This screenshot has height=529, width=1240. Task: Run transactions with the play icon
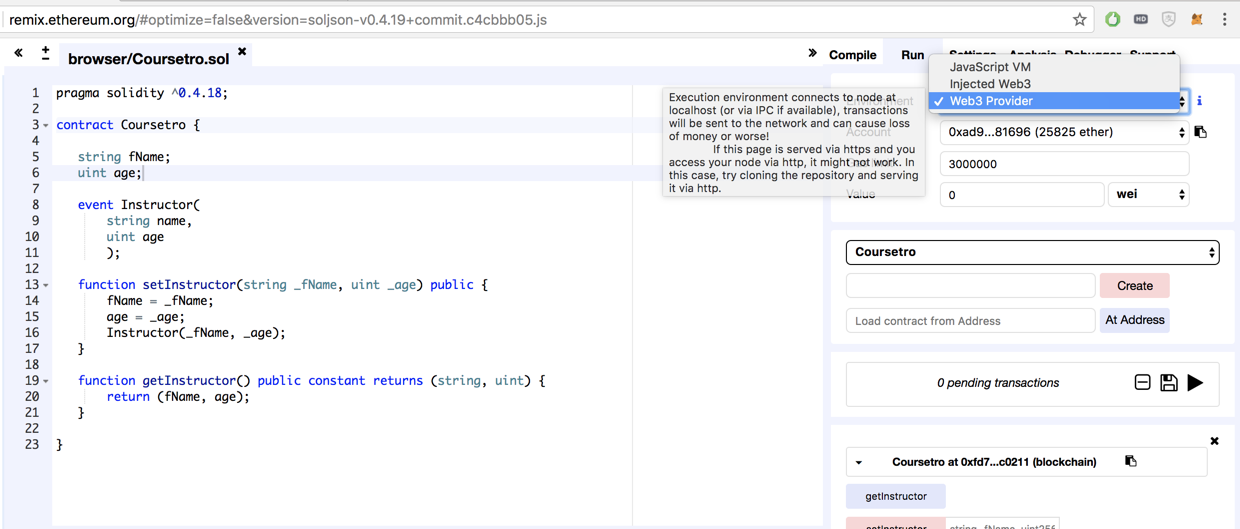[x=1195, y=383]
